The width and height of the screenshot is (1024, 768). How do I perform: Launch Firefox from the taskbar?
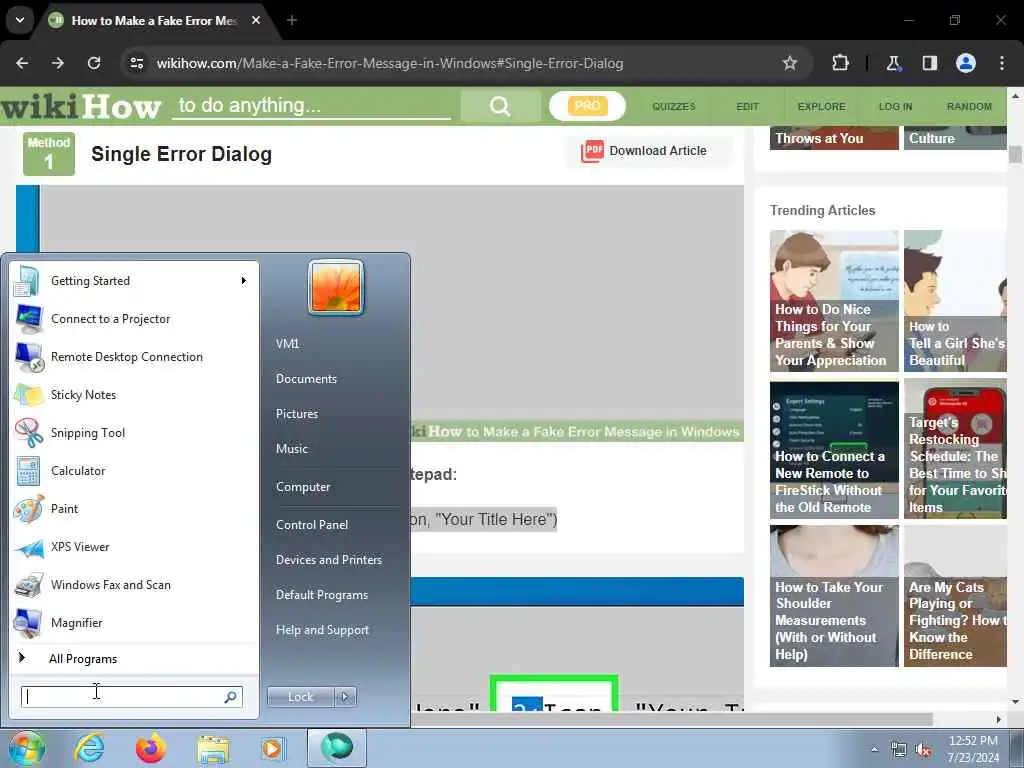point(151,748)
